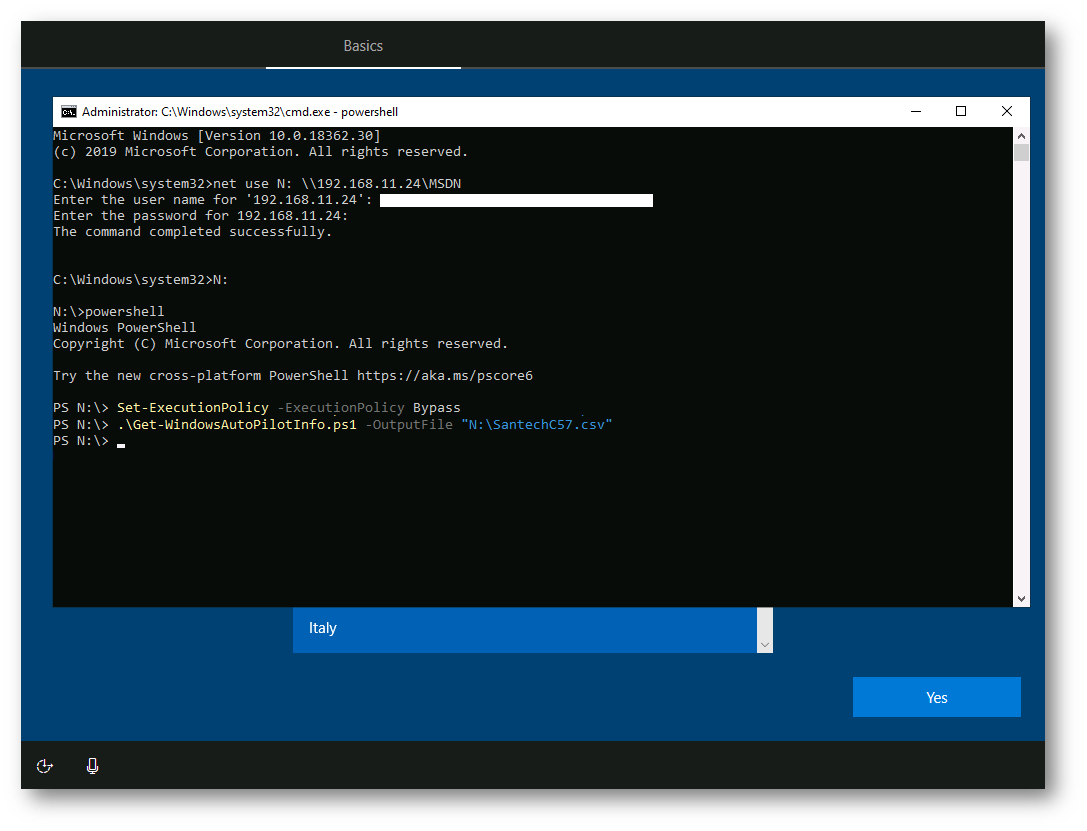Open the cmd window system menu icon
This screenshot has height=831, width=1087.
[x=69, y=112]
